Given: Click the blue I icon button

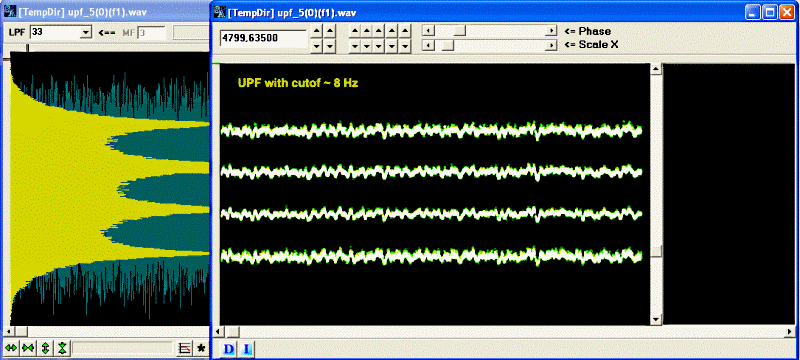Looking at the screenshot, I should click(x=246, y=349).
